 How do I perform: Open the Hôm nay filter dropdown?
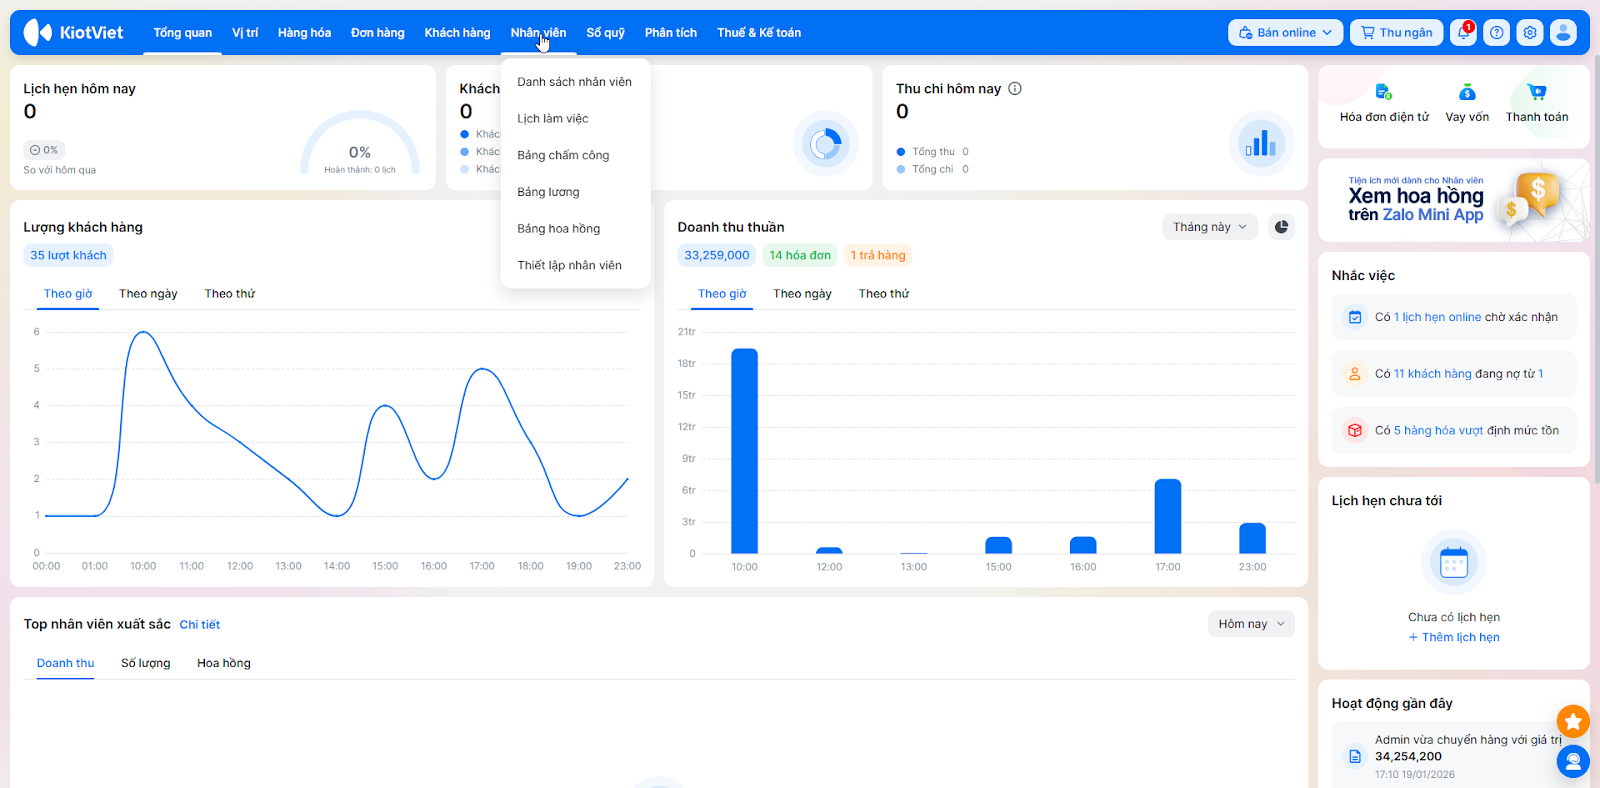click(1251, 624)
